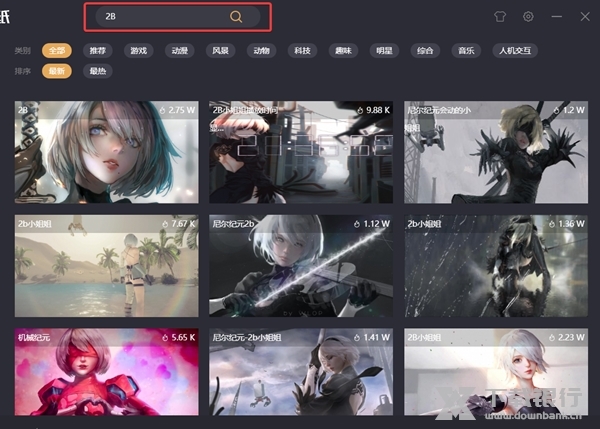Select the 推荐 category filter
Image resolution: width=600 pixels, height=429 pixels.
pyautogui.click(x=98, y=51)
